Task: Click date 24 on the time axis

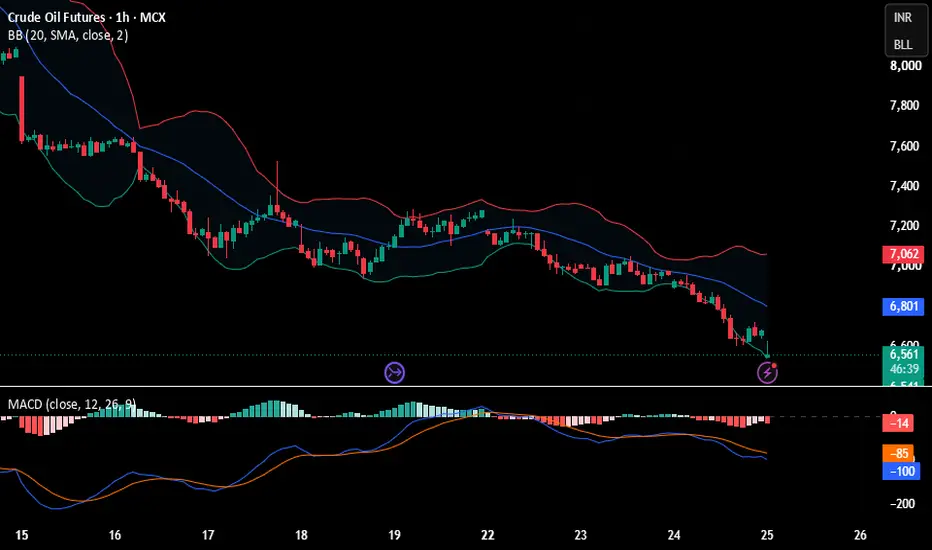Action: (674, 535)
